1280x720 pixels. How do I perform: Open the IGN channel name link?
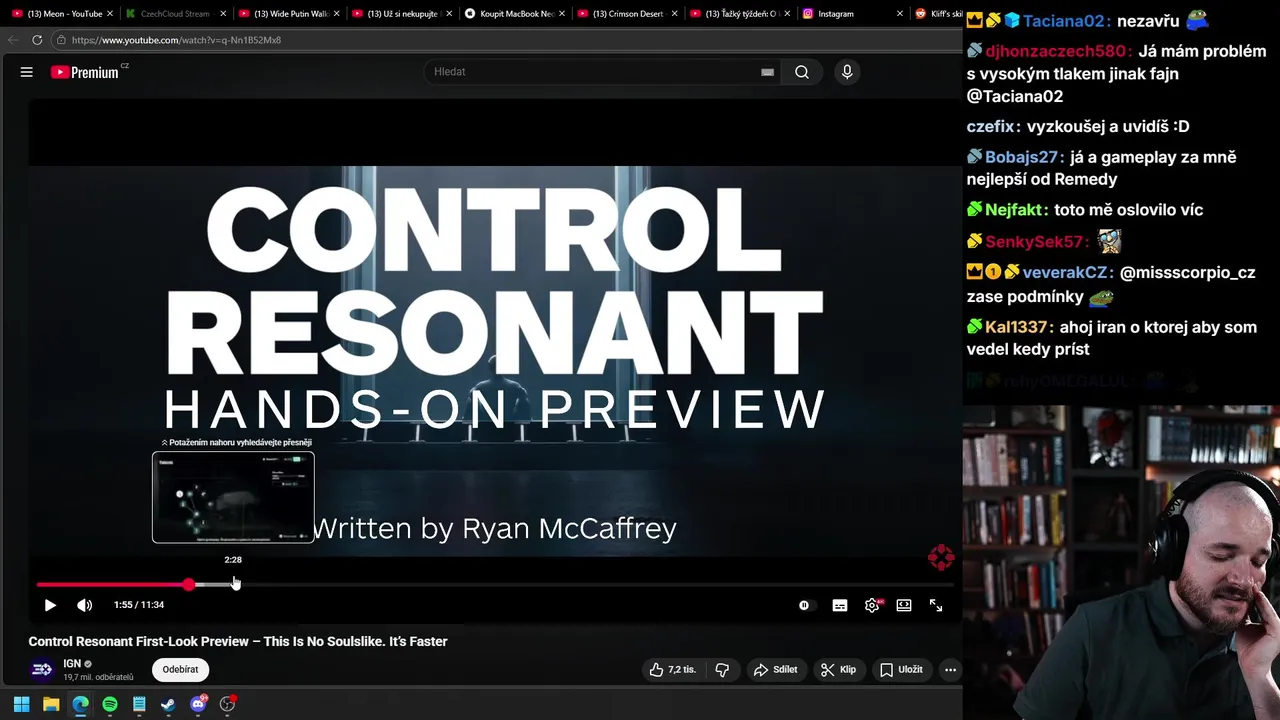(x=72, y=663)
